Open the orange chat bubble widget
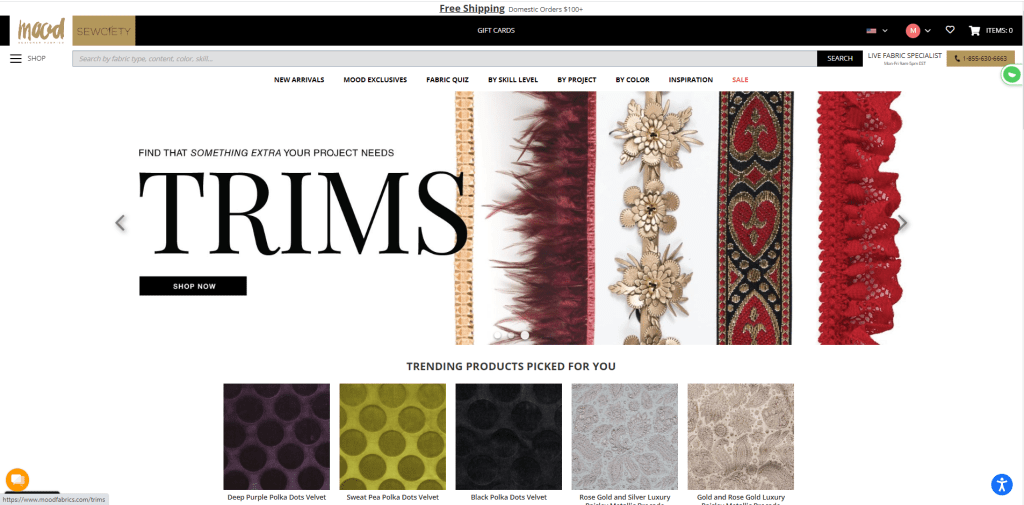This screenshot has width=1024, height=505. (17, 478)
